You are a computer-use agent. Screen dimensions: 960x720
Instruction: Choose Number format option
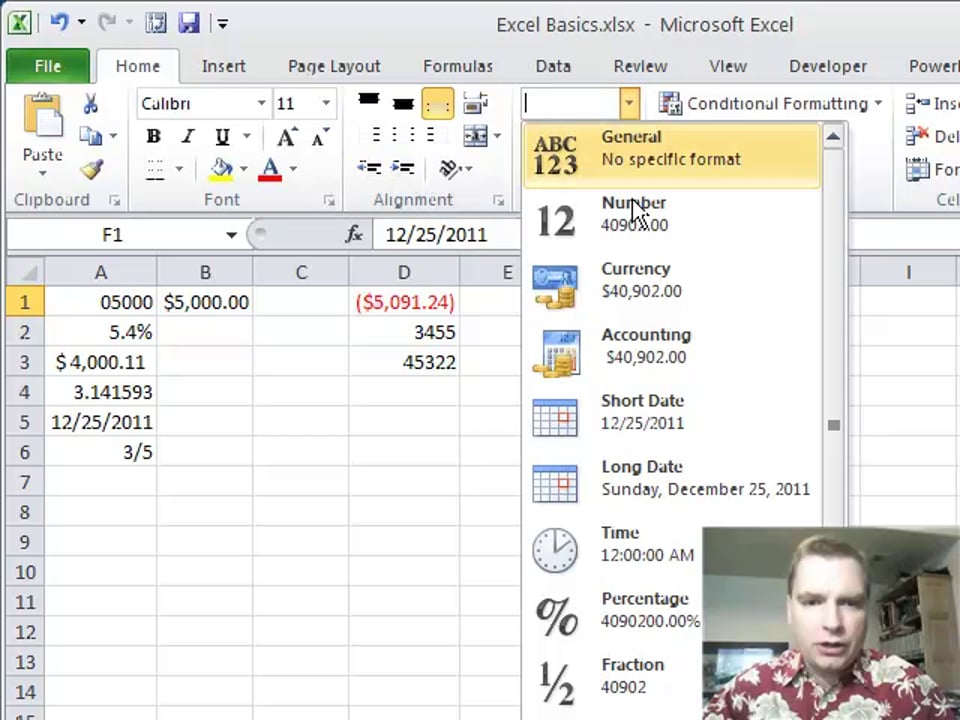click(x=672, y=220)
